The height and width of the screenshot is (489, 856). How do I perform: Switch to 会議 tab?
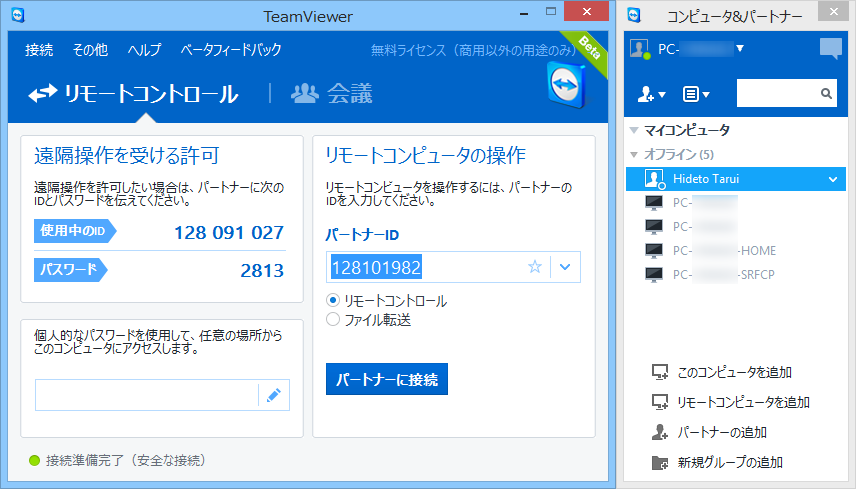click(x=332, y=94)
